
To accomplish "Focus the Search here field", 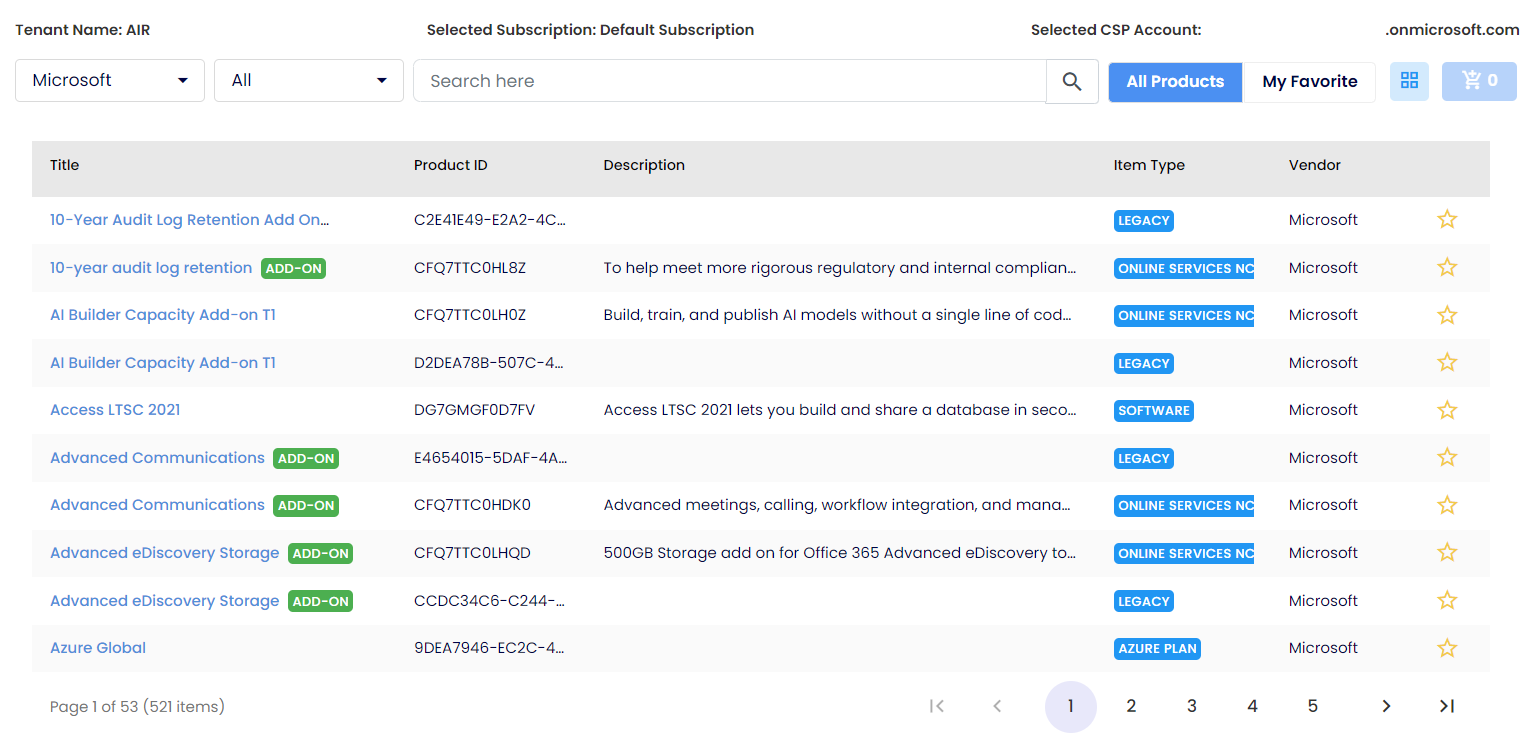I will pos(730,81).
